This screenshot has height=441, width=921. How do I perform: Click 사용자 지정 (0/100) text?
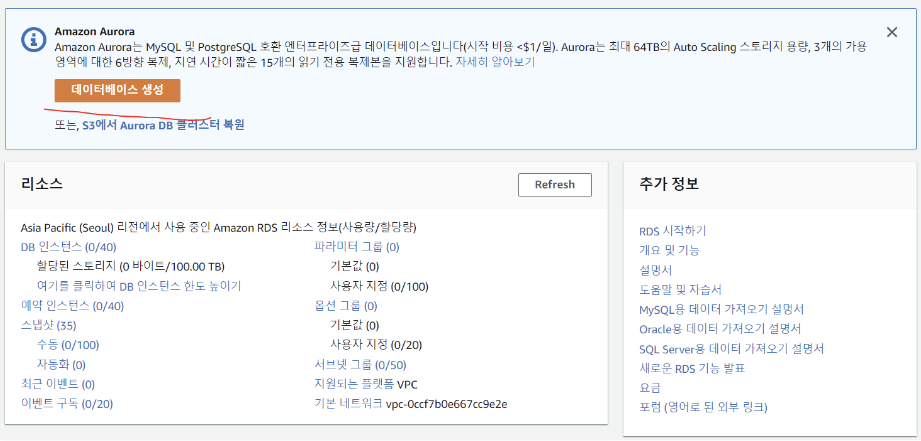click(379, 287)
